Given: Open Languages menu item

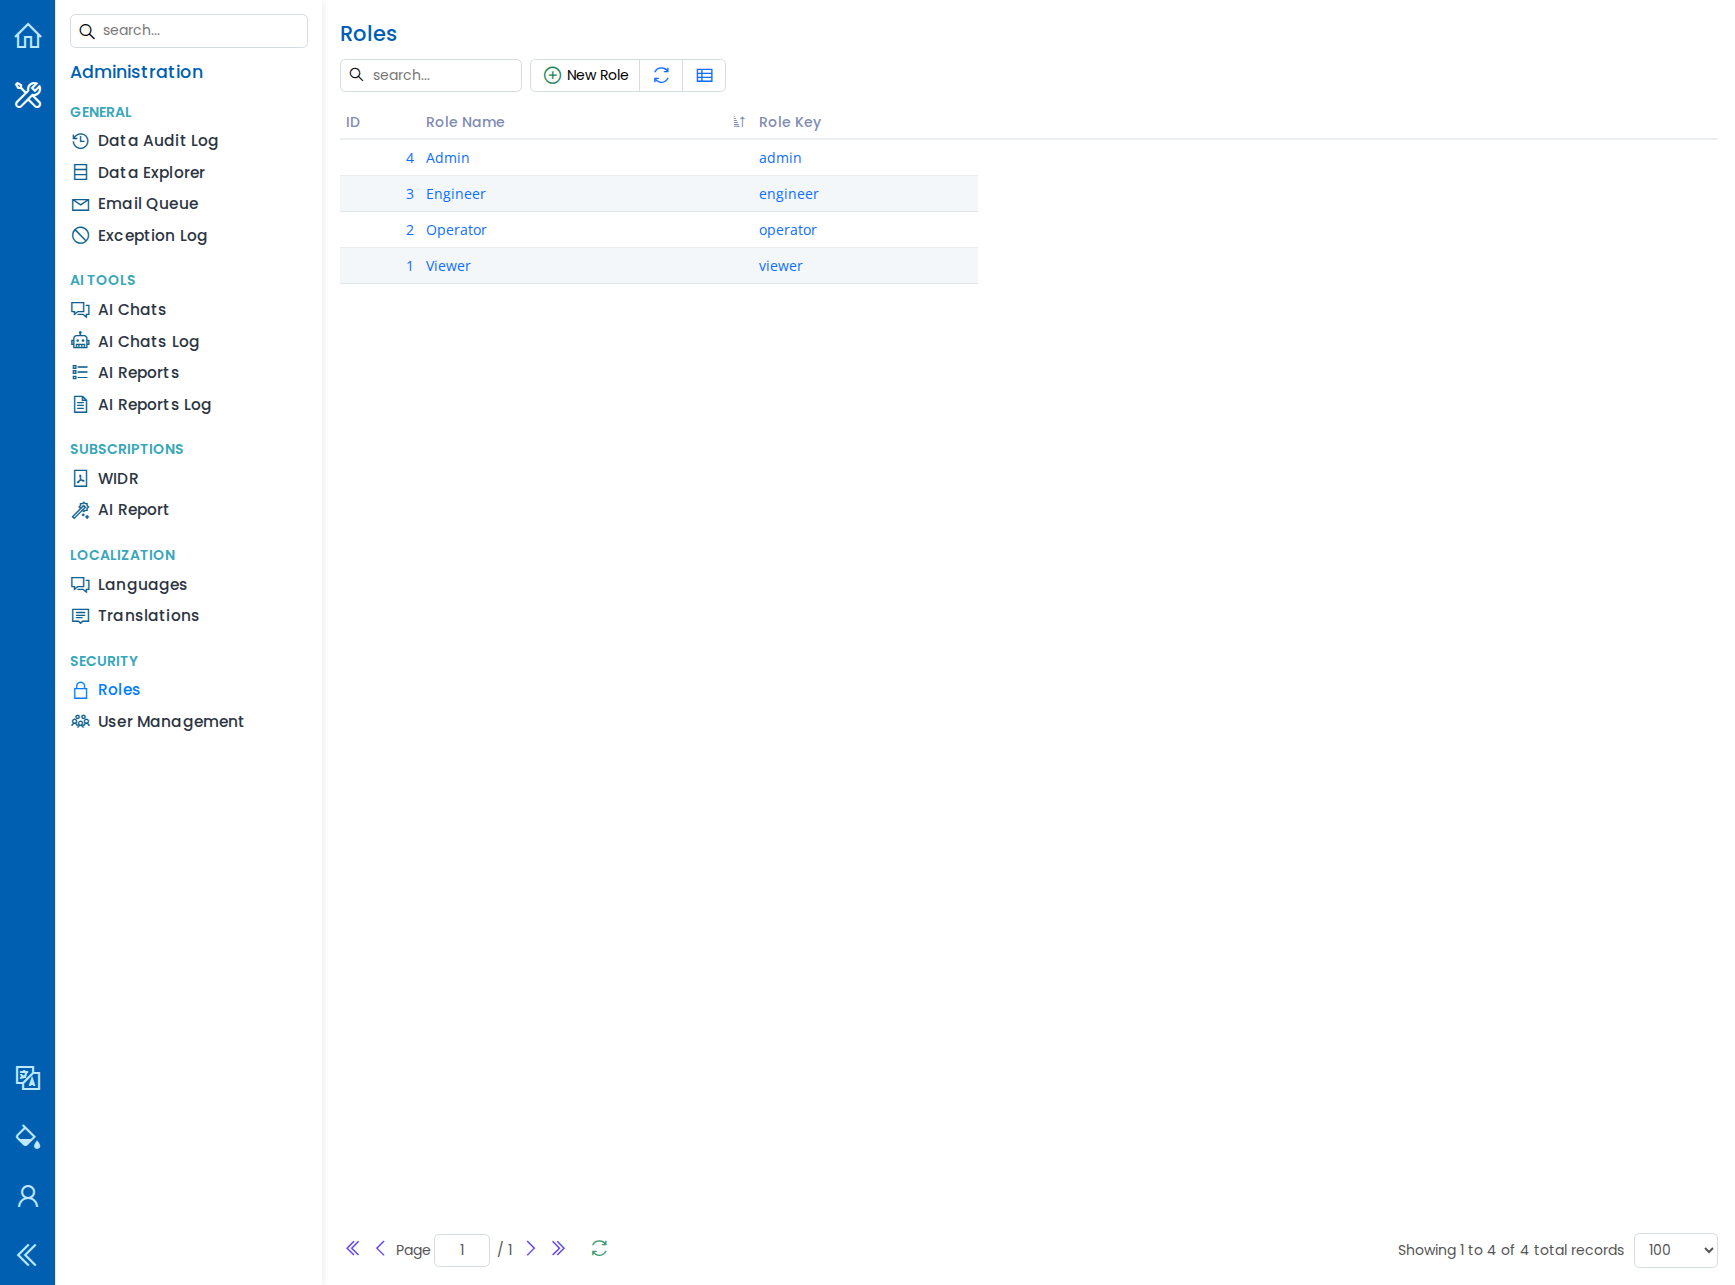Looking at the screenshot, I should click(x=142, y=585).
